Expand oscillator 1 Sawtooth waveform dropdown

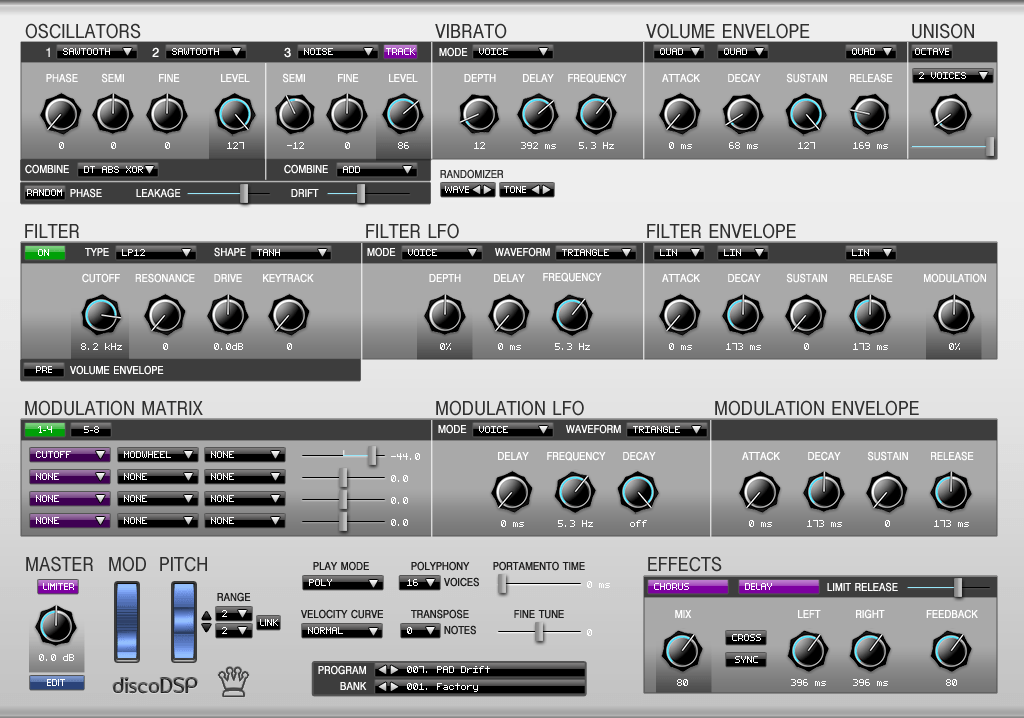(x=97, y=52)
